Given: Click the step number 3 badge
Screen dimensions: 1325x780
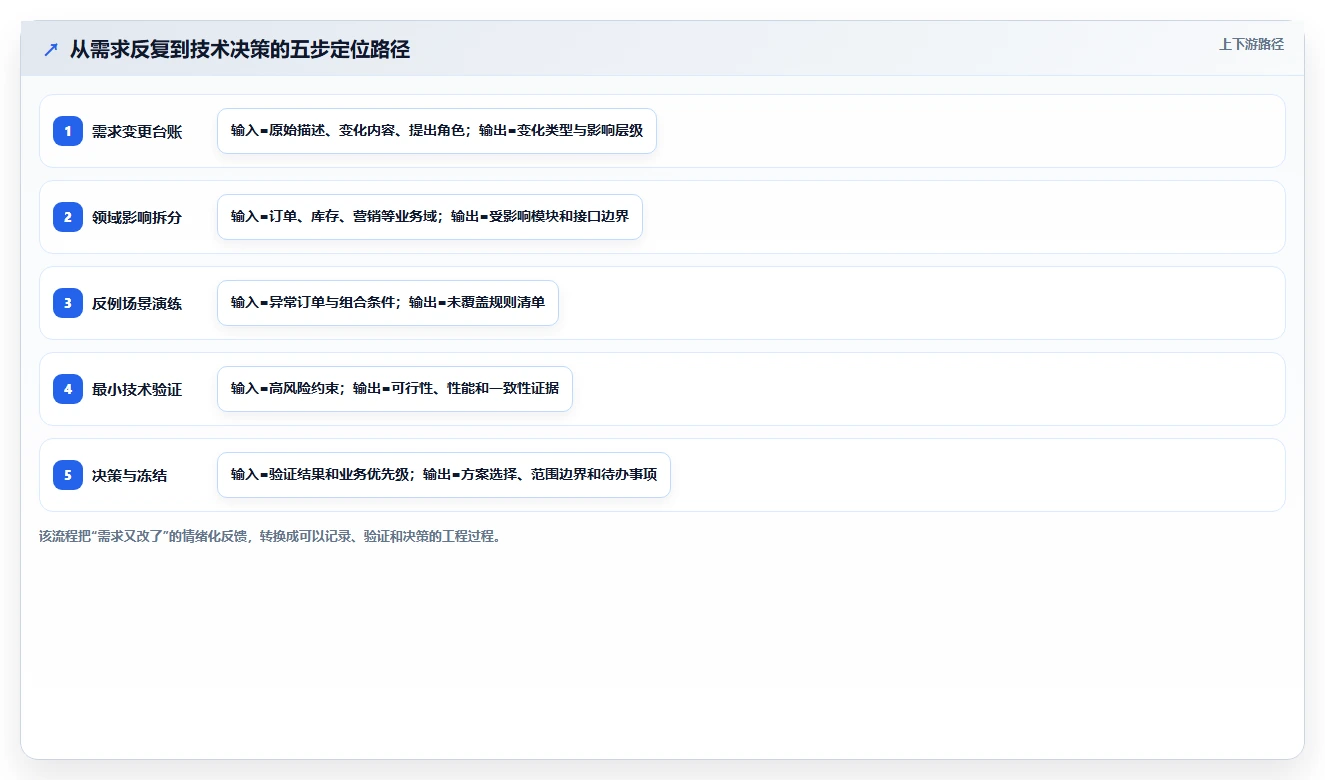Looking at the screenshot, I should (68, 303).
